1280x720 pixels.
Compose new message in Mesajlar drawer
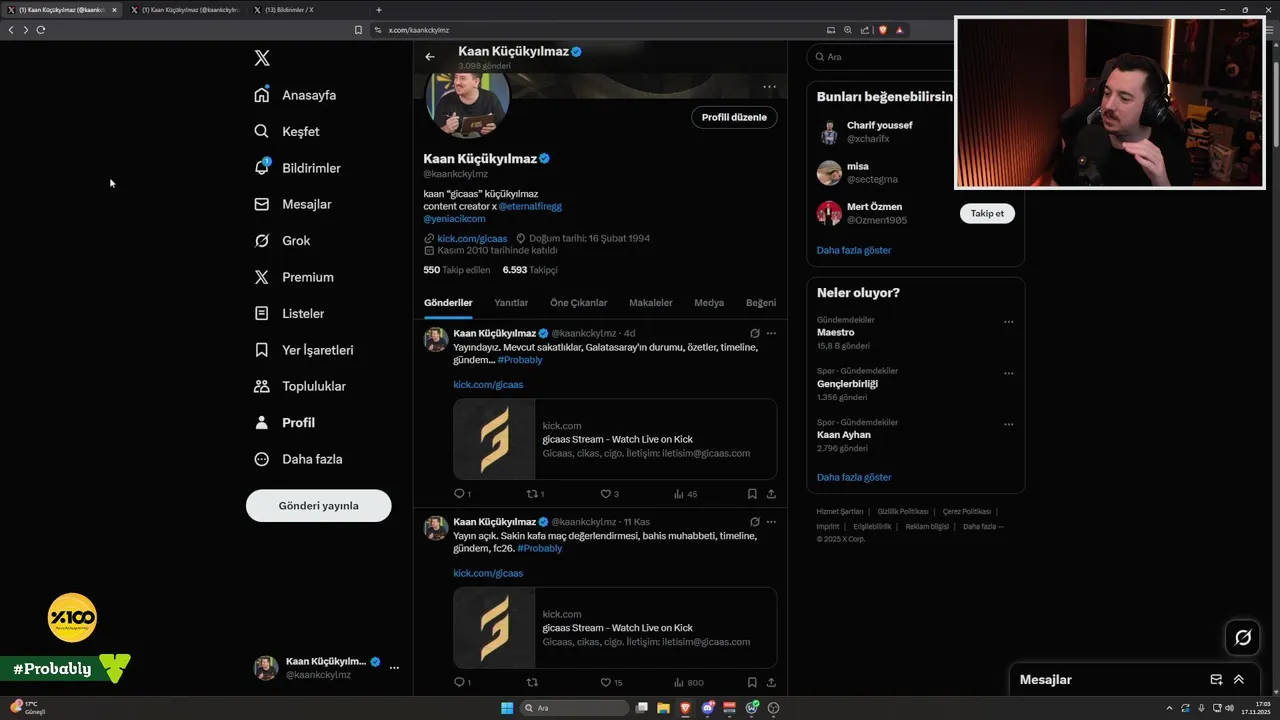click(x=1216, y=680)
